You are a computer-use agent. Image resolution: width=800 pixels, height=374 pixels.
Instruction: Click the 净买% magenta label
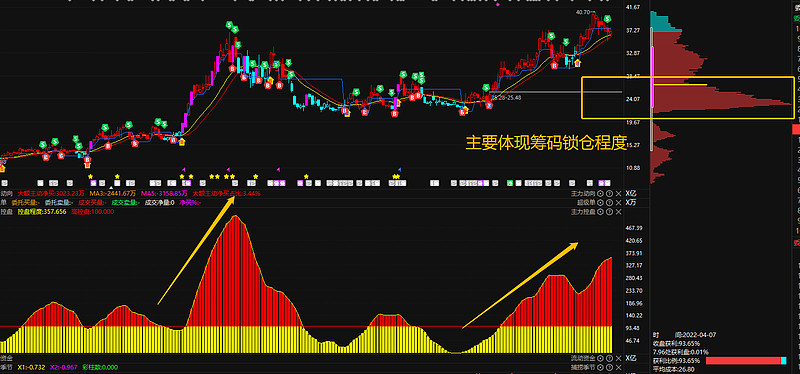[189, 203]
